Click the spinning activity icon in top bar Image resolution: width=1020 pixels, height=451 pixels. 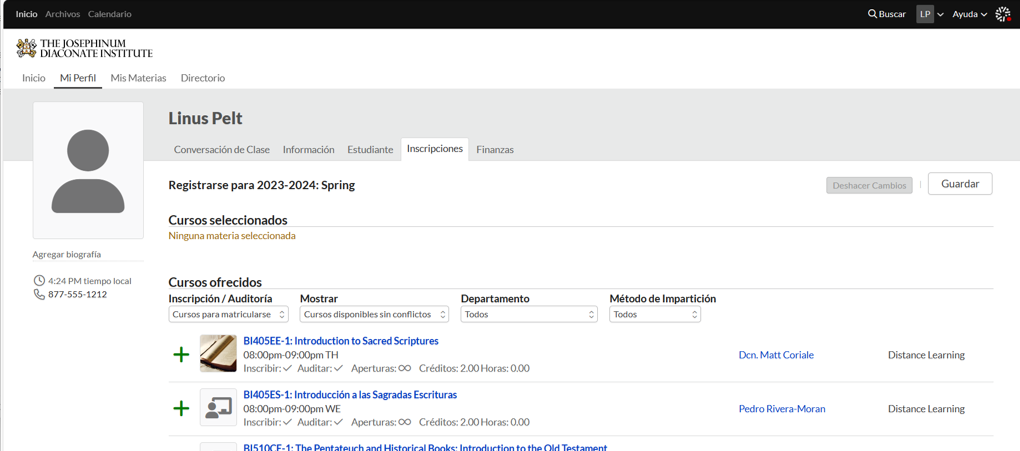pyautogui.click(x=1003, y=14)
